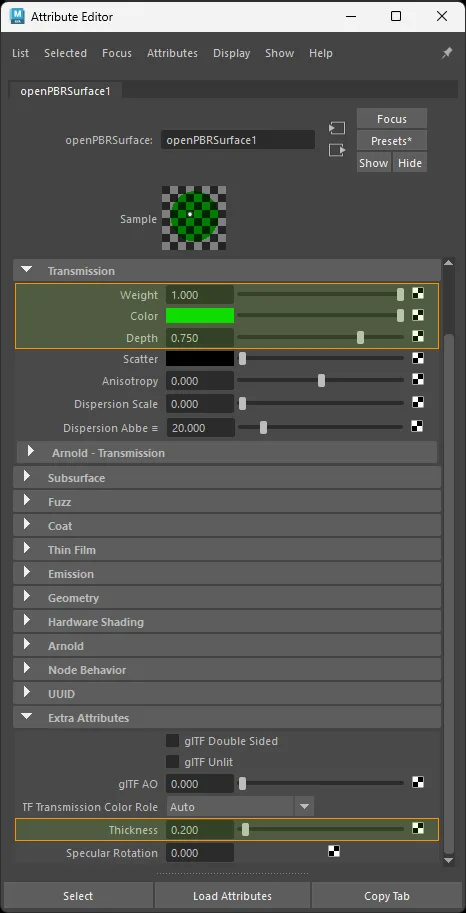Click the Focus button
This screenshot has height=913, width=466.
391,119
